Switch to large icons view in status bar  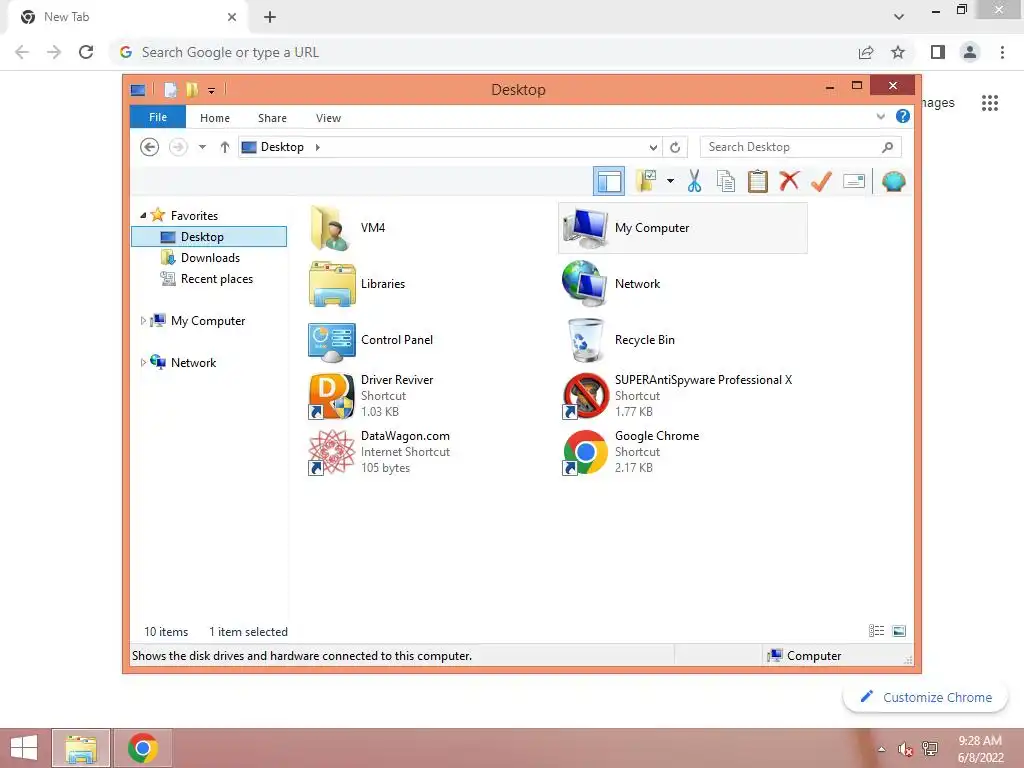pos(899,631)
